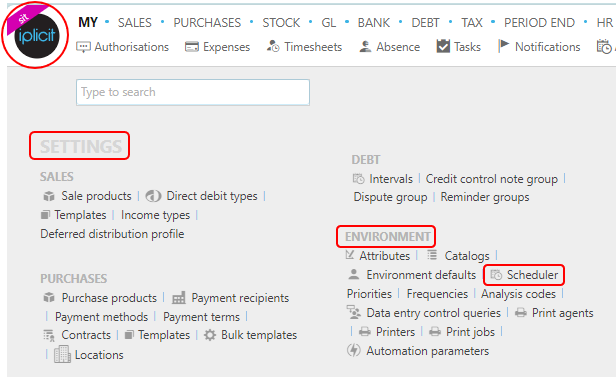The width and height of the screenshot is (616, 377).
Task: Open Priorities link
Action: coord(369,294)
